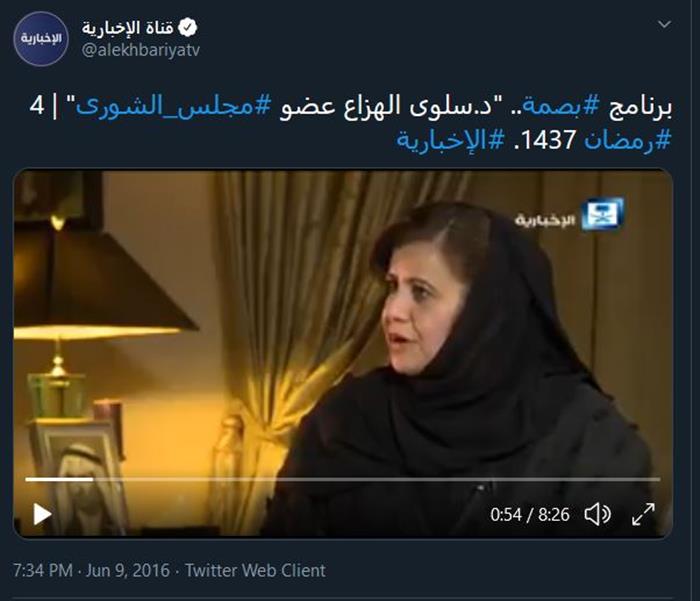The width and height of the screenshot is (700, 601).
Task: Open the قناة الإخبارية display name
Action: [x=127, y=28]
